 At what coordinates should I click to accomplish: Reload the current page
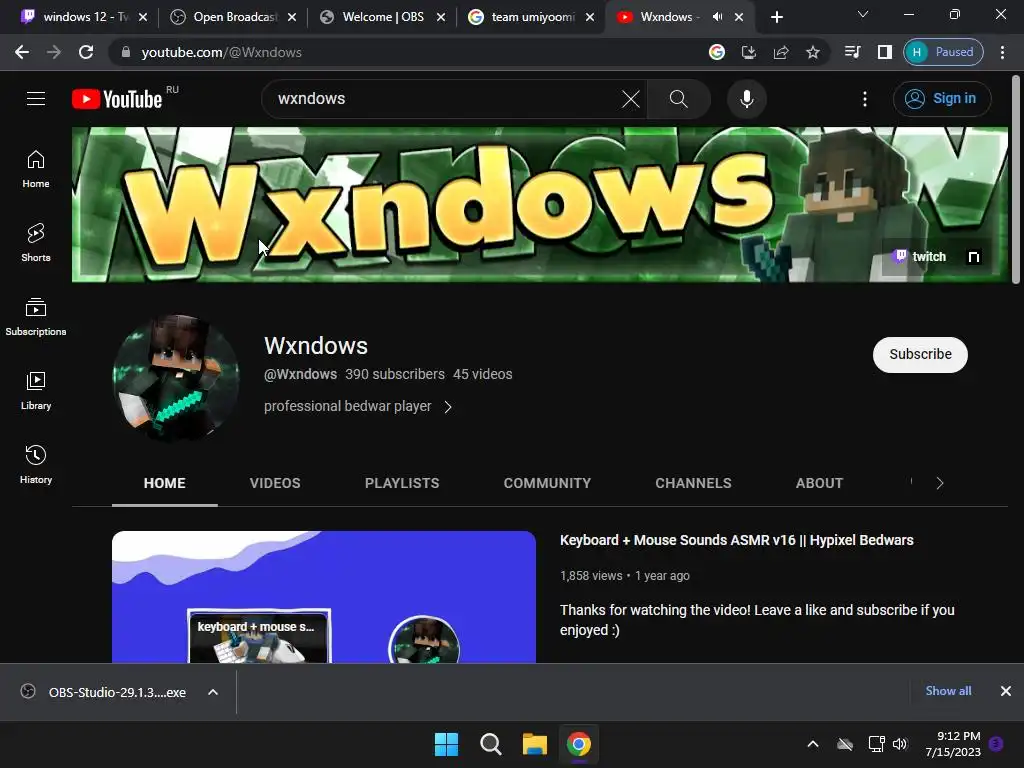coord(86,52)
